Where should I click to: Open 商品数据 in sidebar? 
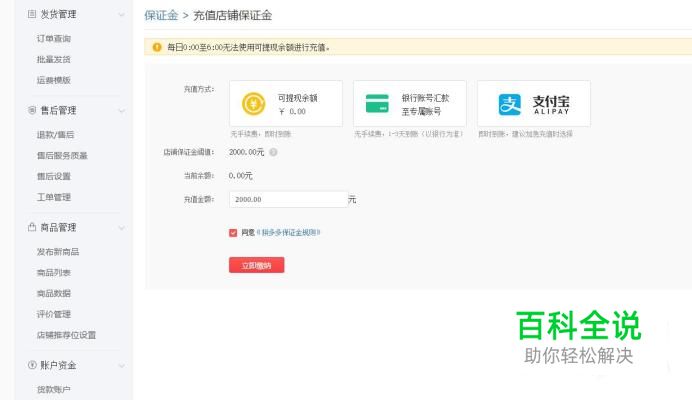pyautogui.click(x=54, y=293)
